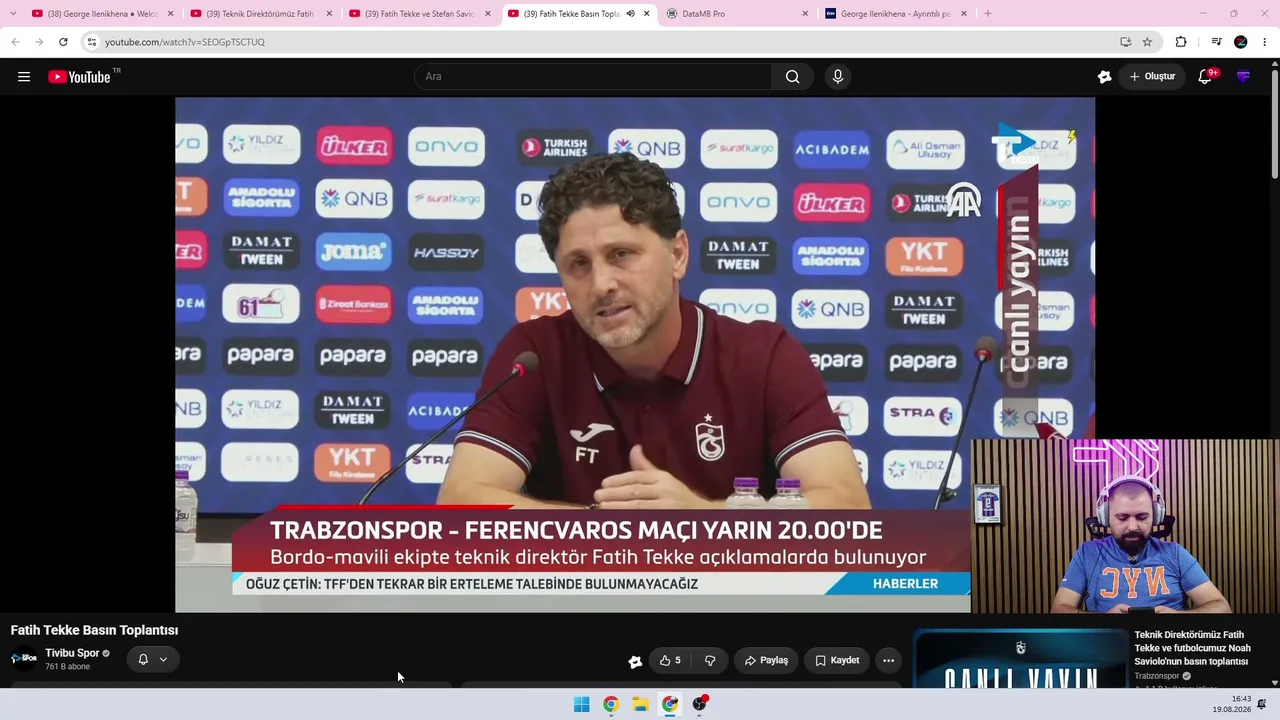Expand subscription options chevron for Tivibu Spor
The height and width of the screenshot is (720, 1280).
tap(163, 659)
